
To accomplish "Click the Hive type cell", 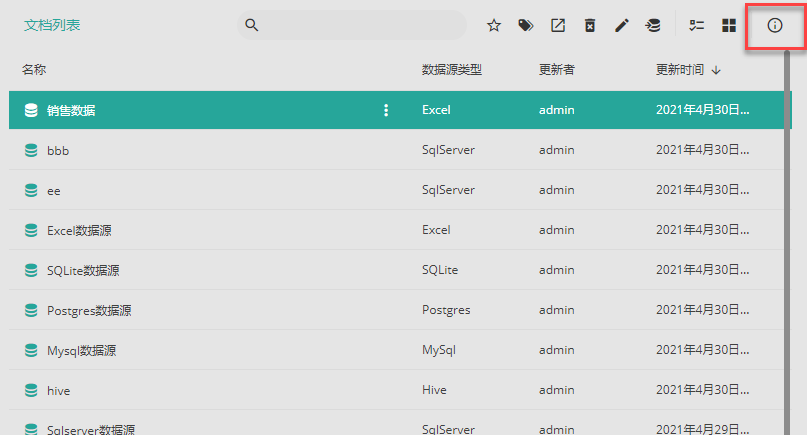I will (x=434, y=390).
